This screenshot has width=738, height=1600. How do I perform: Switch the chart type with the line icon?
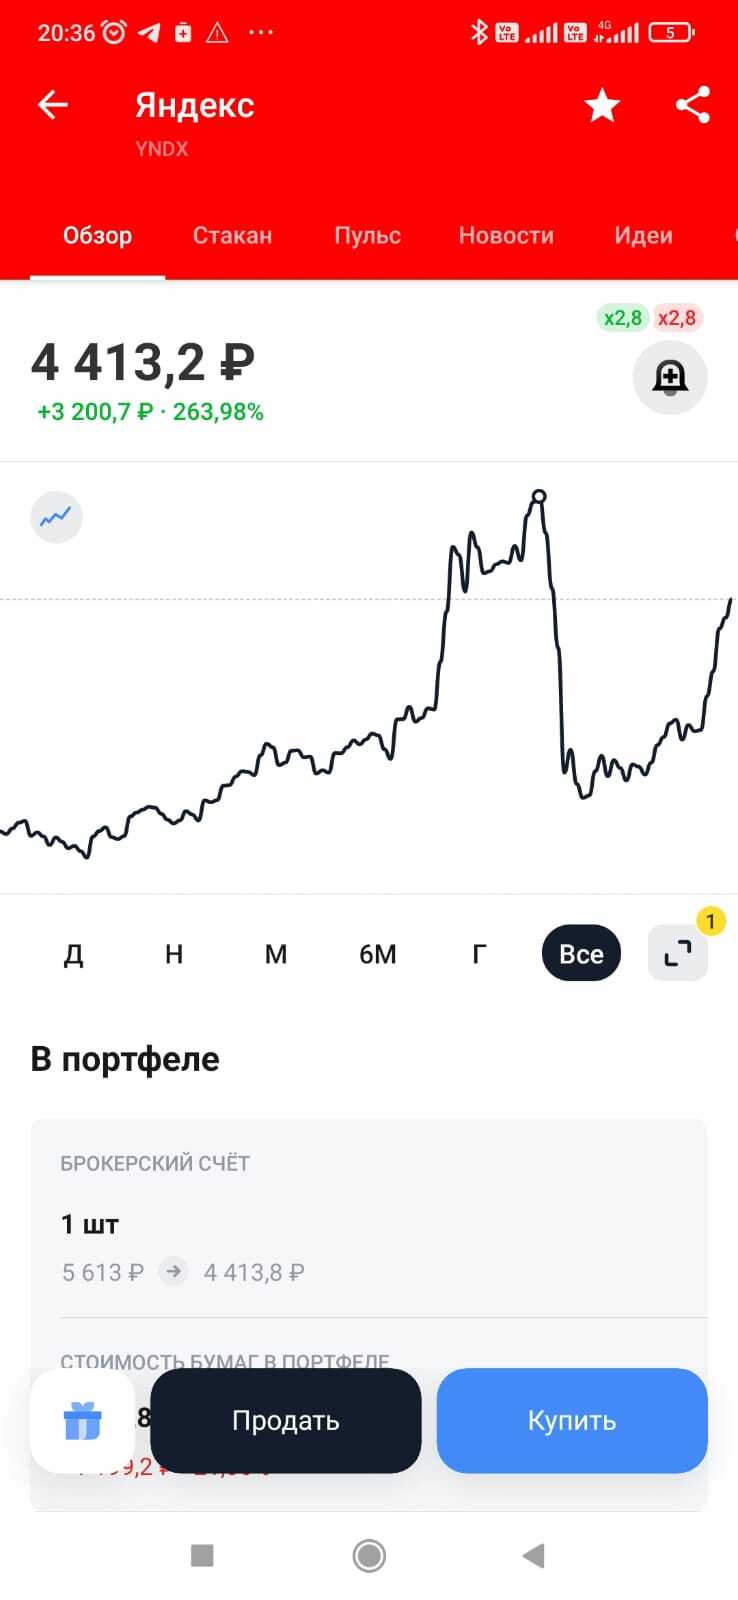pyautogui.click(x=56, y=517)
